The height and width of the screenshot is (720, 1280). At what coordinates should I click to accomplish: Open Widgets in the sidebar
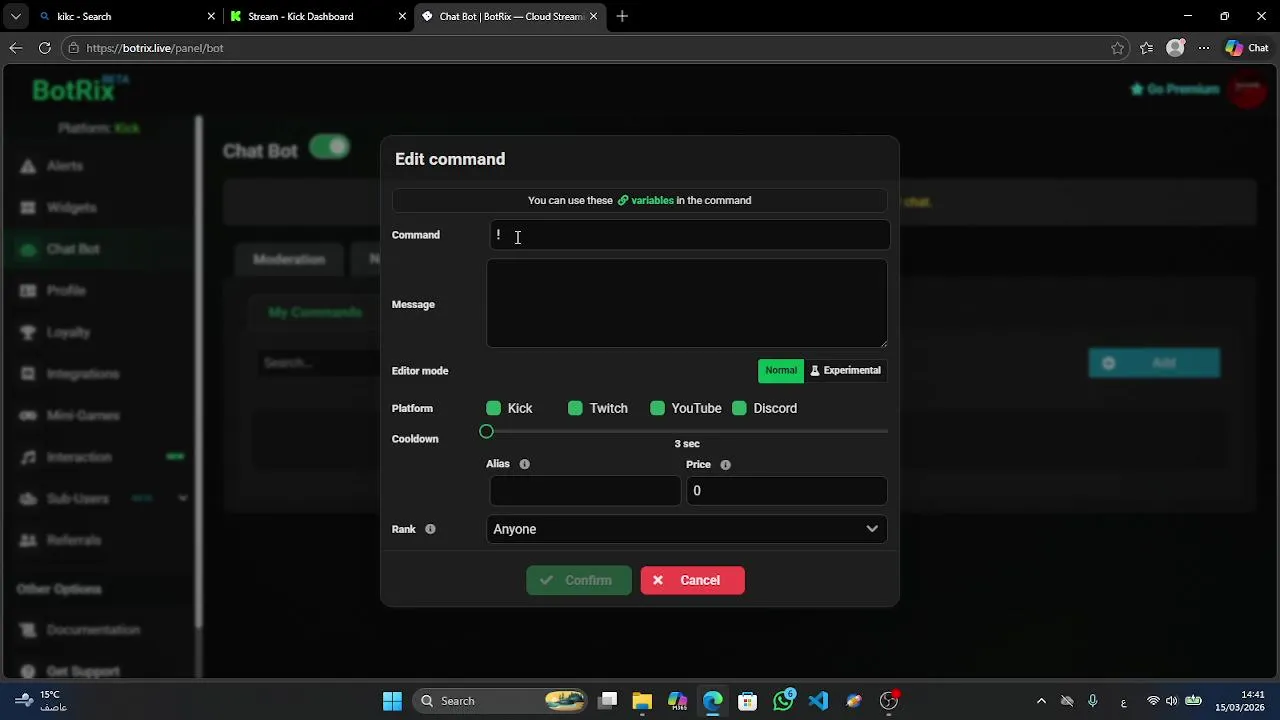tap(71, 208)
